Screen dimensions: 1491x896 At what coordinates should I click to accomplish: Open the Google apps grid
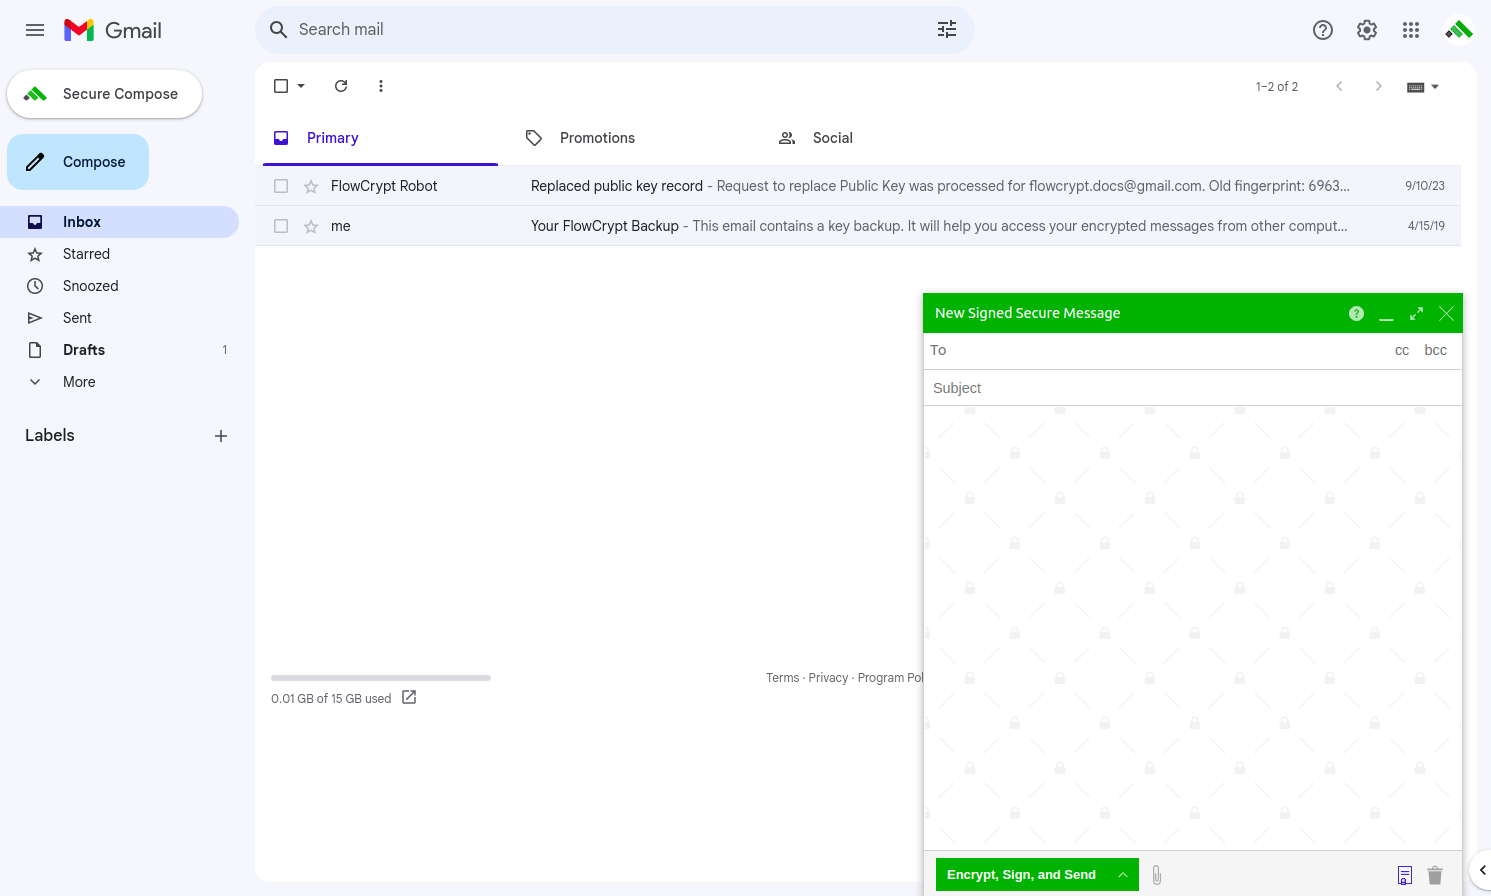click(1411, 30)
